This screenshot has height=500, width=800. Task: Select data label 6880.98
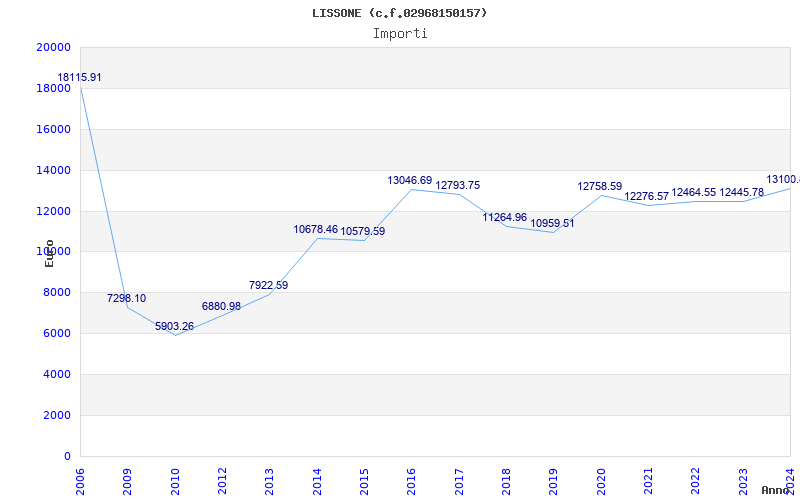pyautogui.click(x=221, y=307)
